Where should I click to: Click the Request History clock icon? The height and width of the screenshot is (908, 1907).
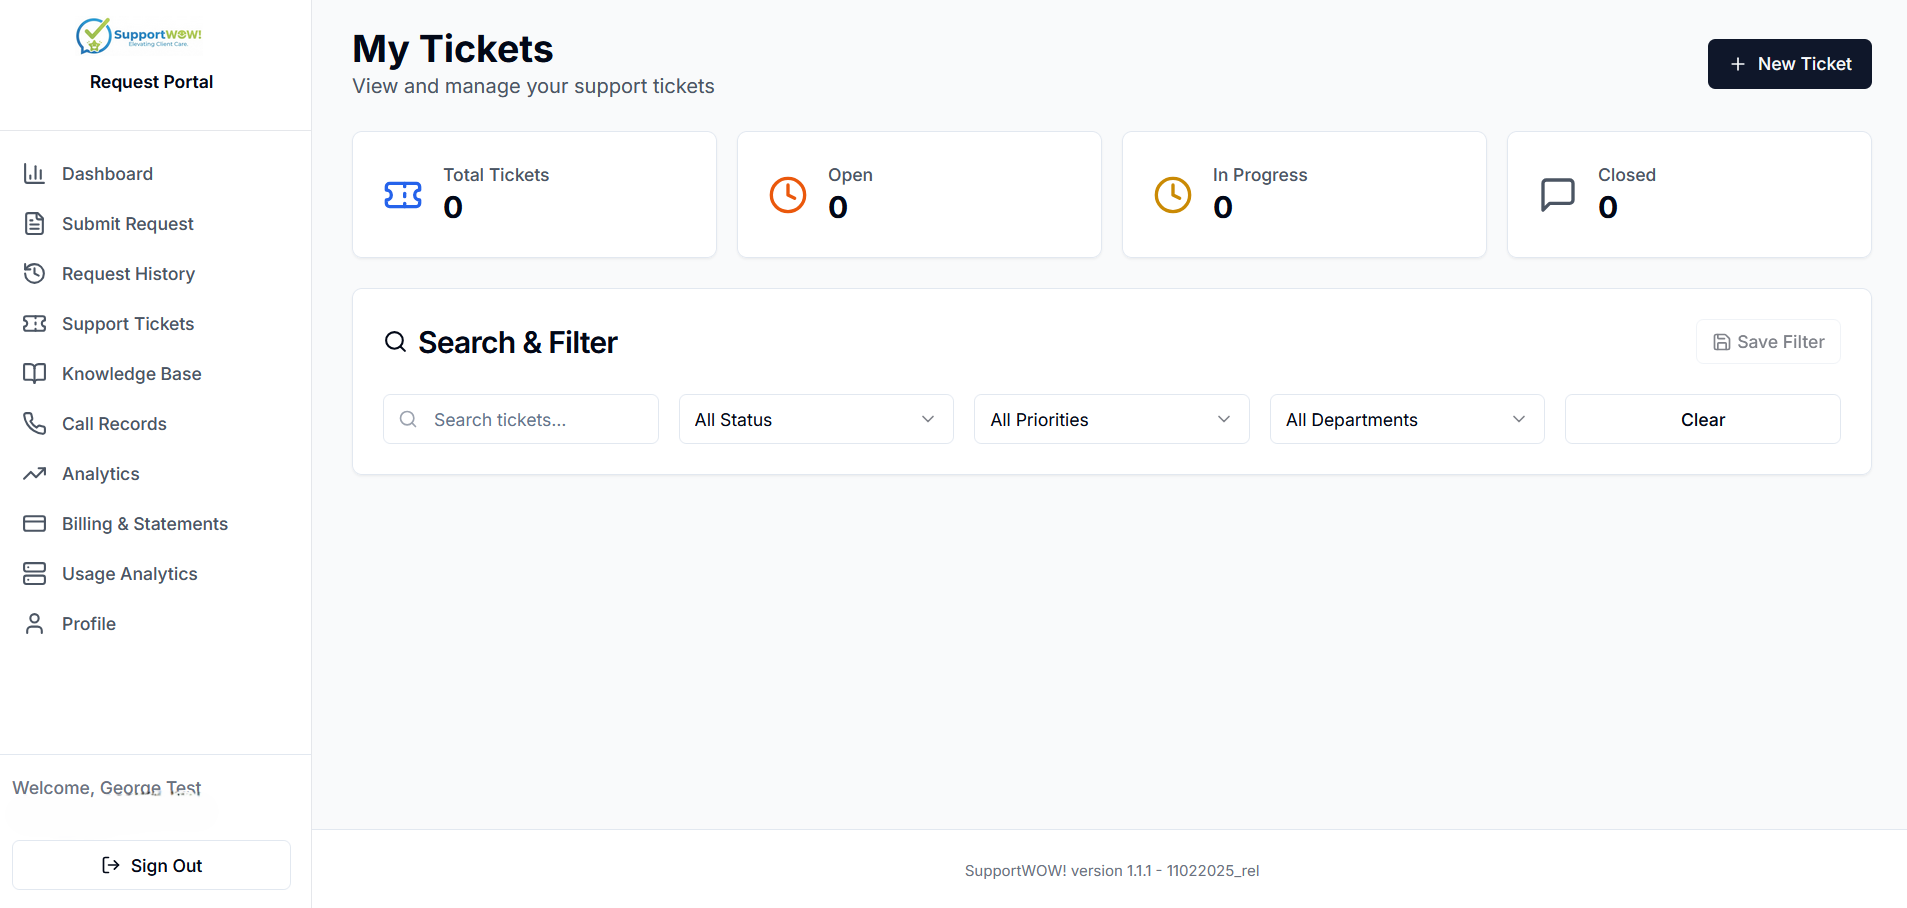pos(34,274)
